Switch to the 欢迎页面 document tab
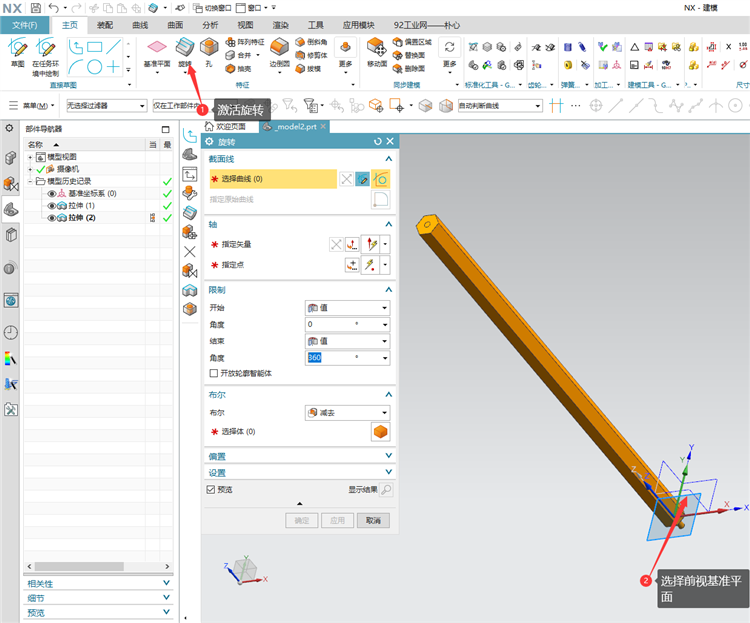The height and width of the screenshot is (623, 750). click(226, 127)
